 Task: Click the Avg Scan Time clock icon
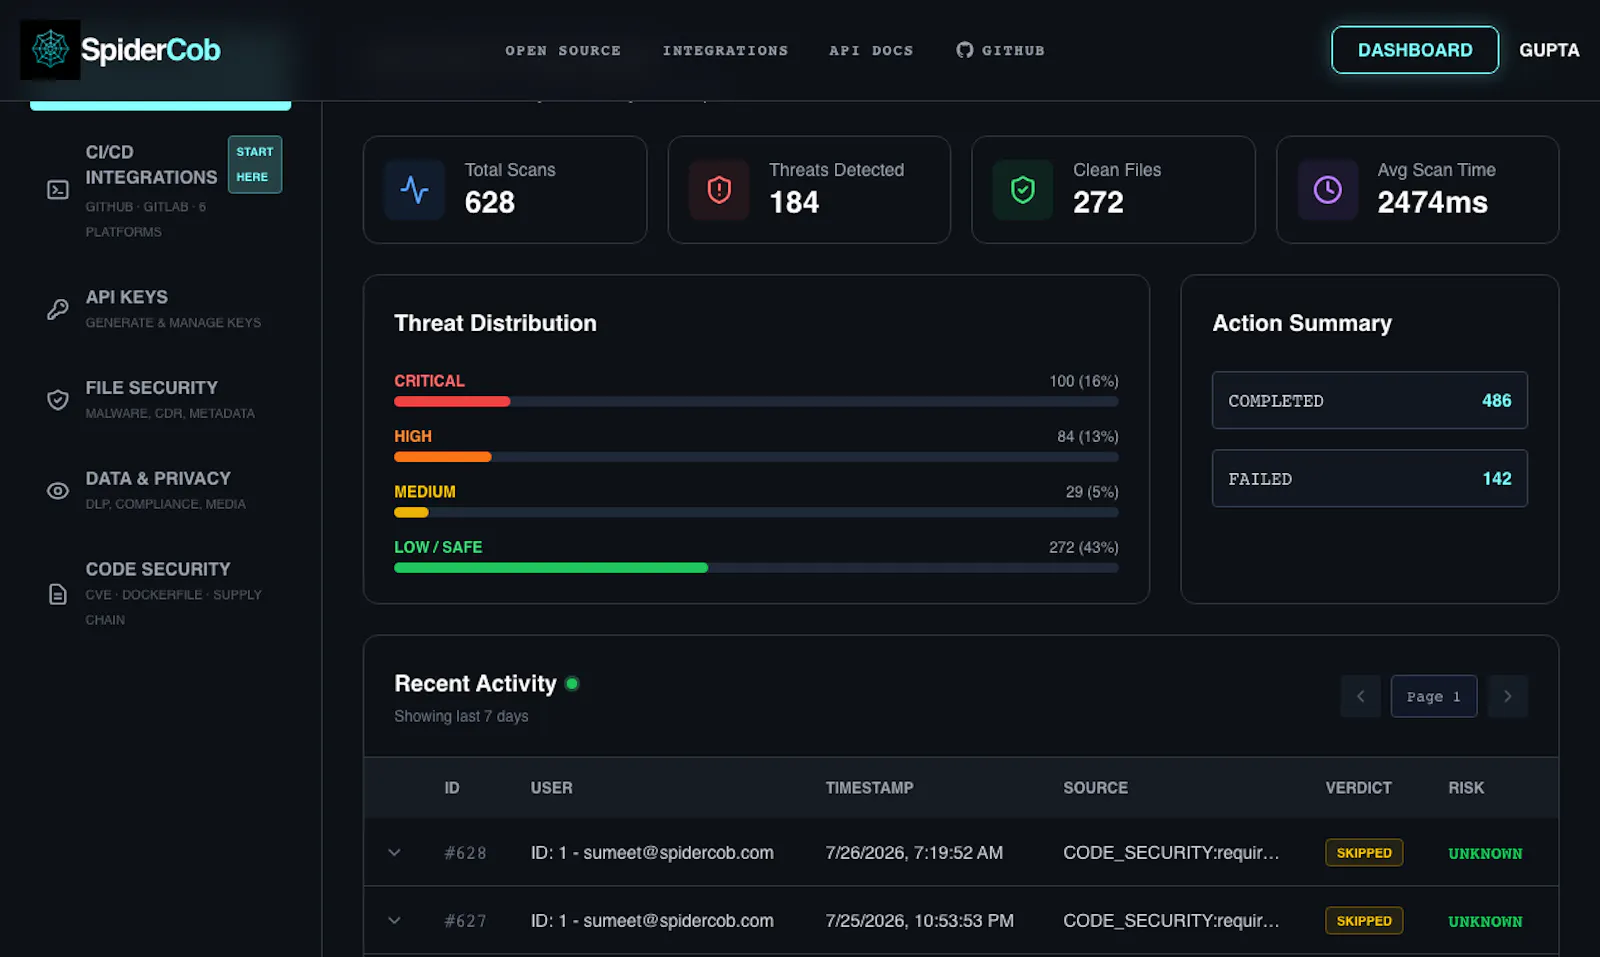[1328, 190]
